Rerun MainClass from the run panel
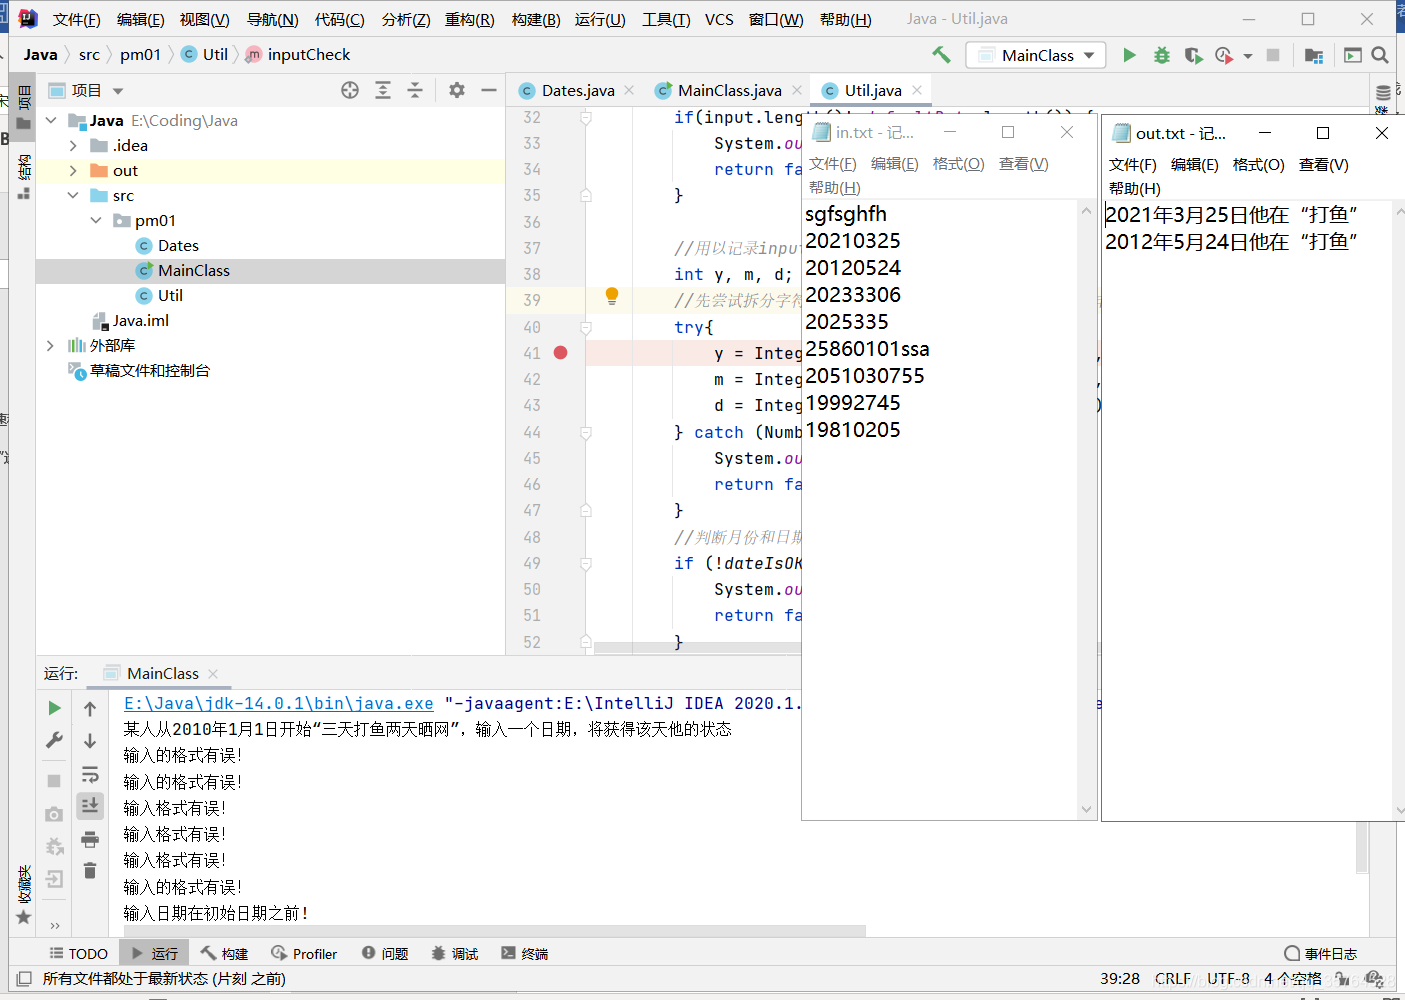Screen dimensions: 1405x1000 pos(54,708)
